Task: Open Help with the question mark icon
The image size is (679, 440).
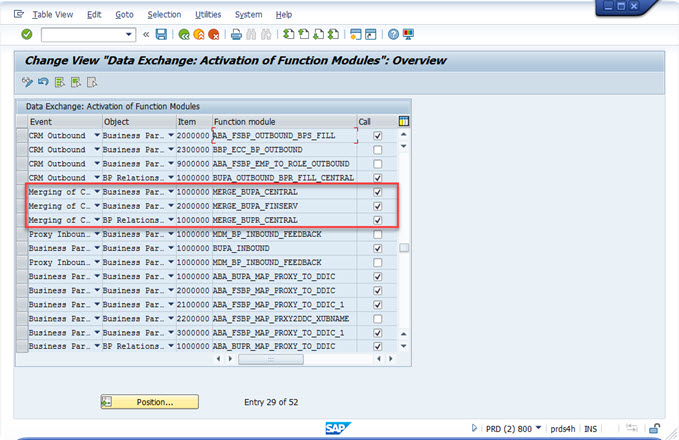Action: tap(393, 34)
